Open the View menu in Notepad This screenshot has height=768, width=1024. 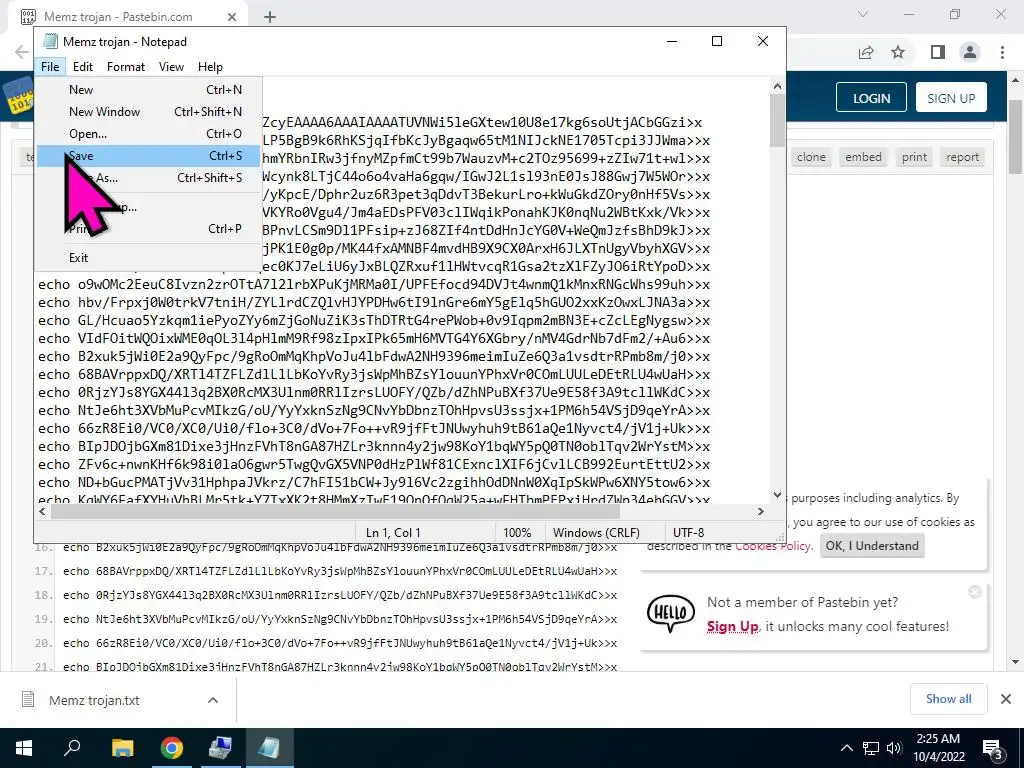171,67
